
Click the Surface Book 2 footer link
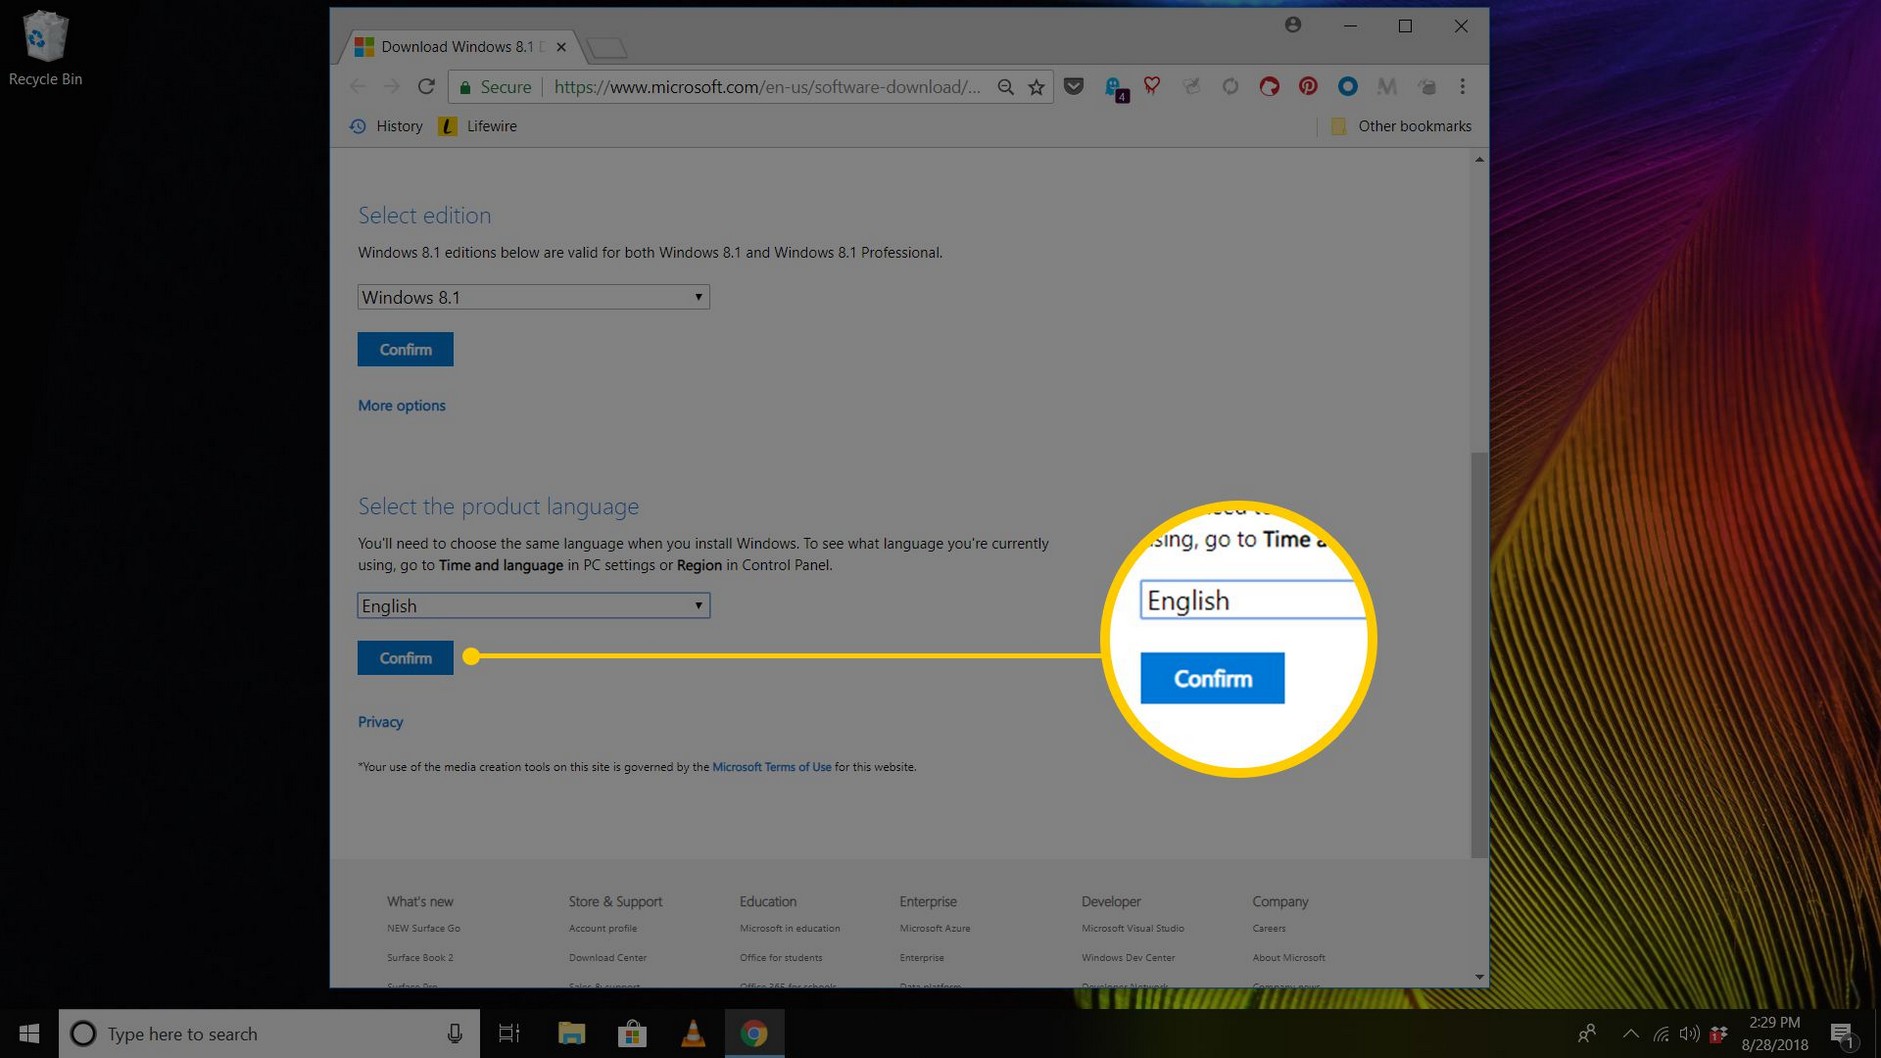(x=420, y=957)
